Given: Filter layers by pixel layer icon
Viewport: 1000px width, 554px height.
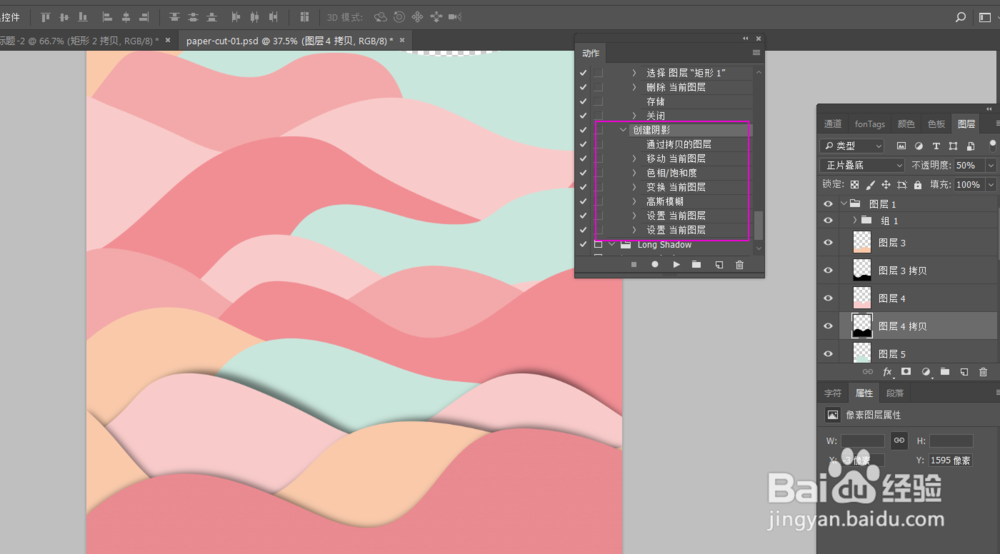Looking at the screenshot, I should coord(901,146).
